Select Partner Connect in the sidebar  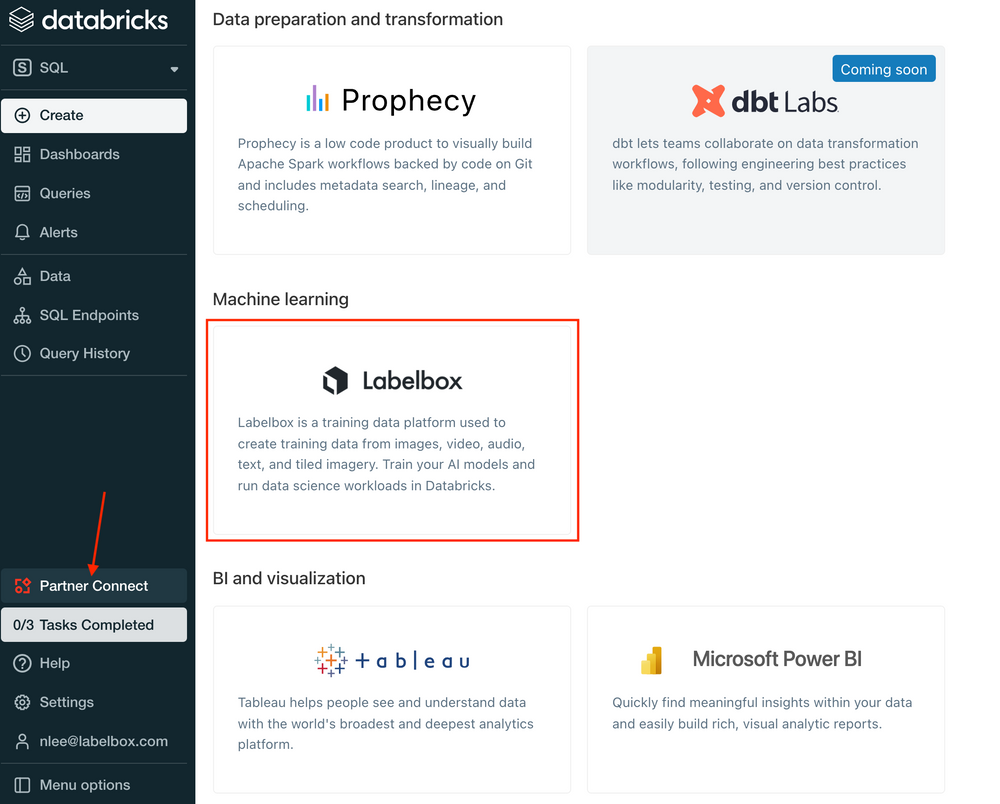[x=95, y=586]
